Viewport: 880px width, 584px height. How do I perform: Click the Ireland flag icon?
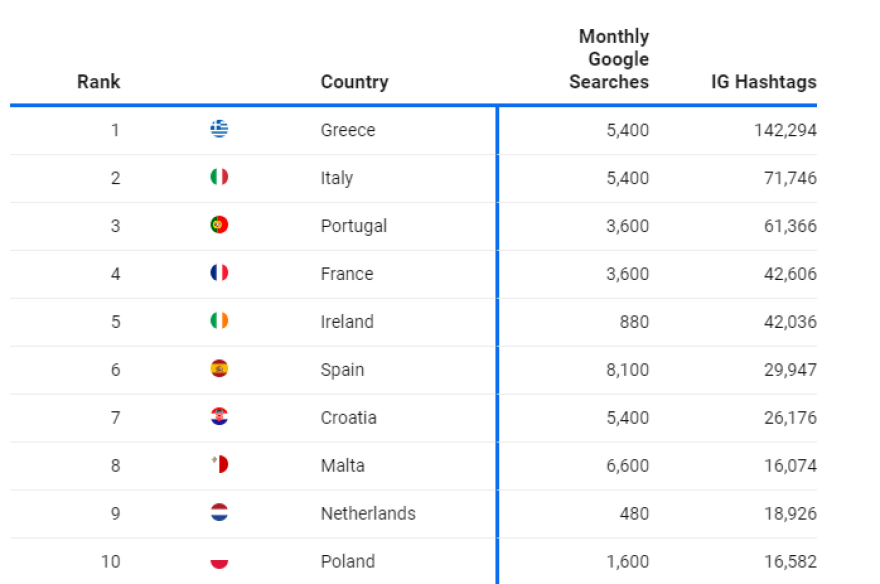(x=219, y=321)
